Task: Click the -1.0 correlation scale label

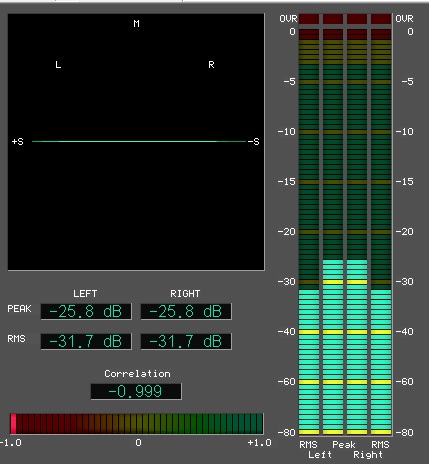Action: 11,443
